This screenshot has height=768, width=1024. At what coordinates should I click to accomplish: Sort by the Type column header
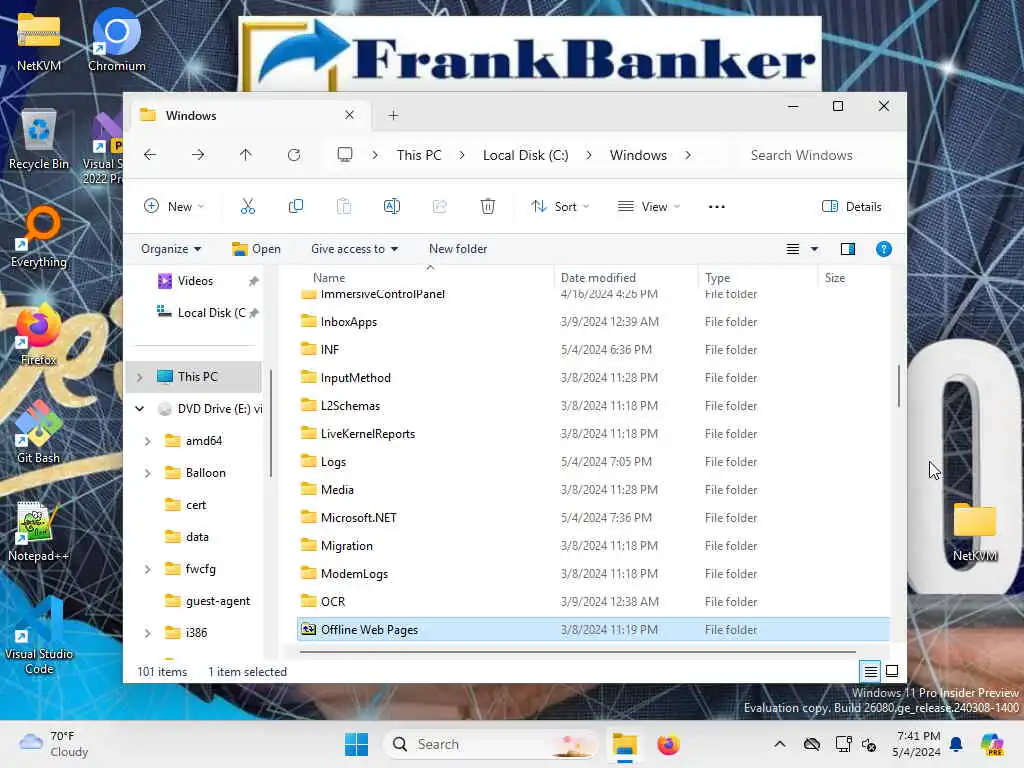(x=717, y=278)
